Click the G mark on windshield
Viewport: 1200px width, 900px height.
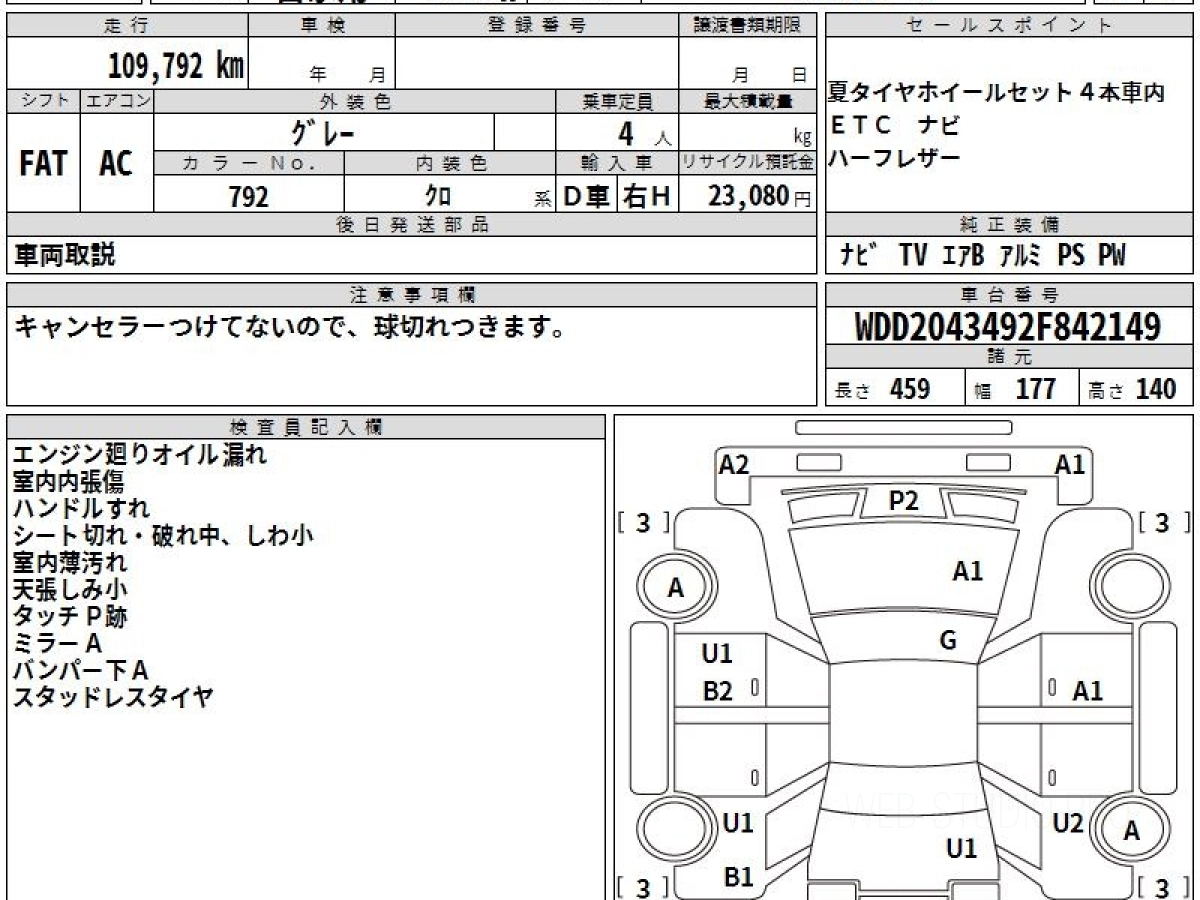tap(948, 641)
